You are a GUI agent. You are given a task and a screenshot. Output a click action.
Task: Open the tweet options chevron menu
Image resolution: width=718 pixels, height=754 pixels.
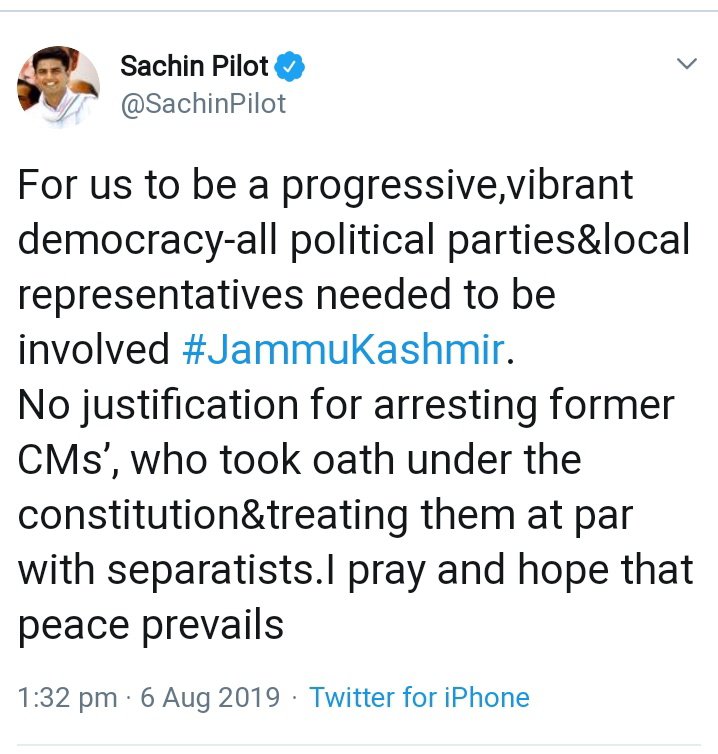point(686,65)
